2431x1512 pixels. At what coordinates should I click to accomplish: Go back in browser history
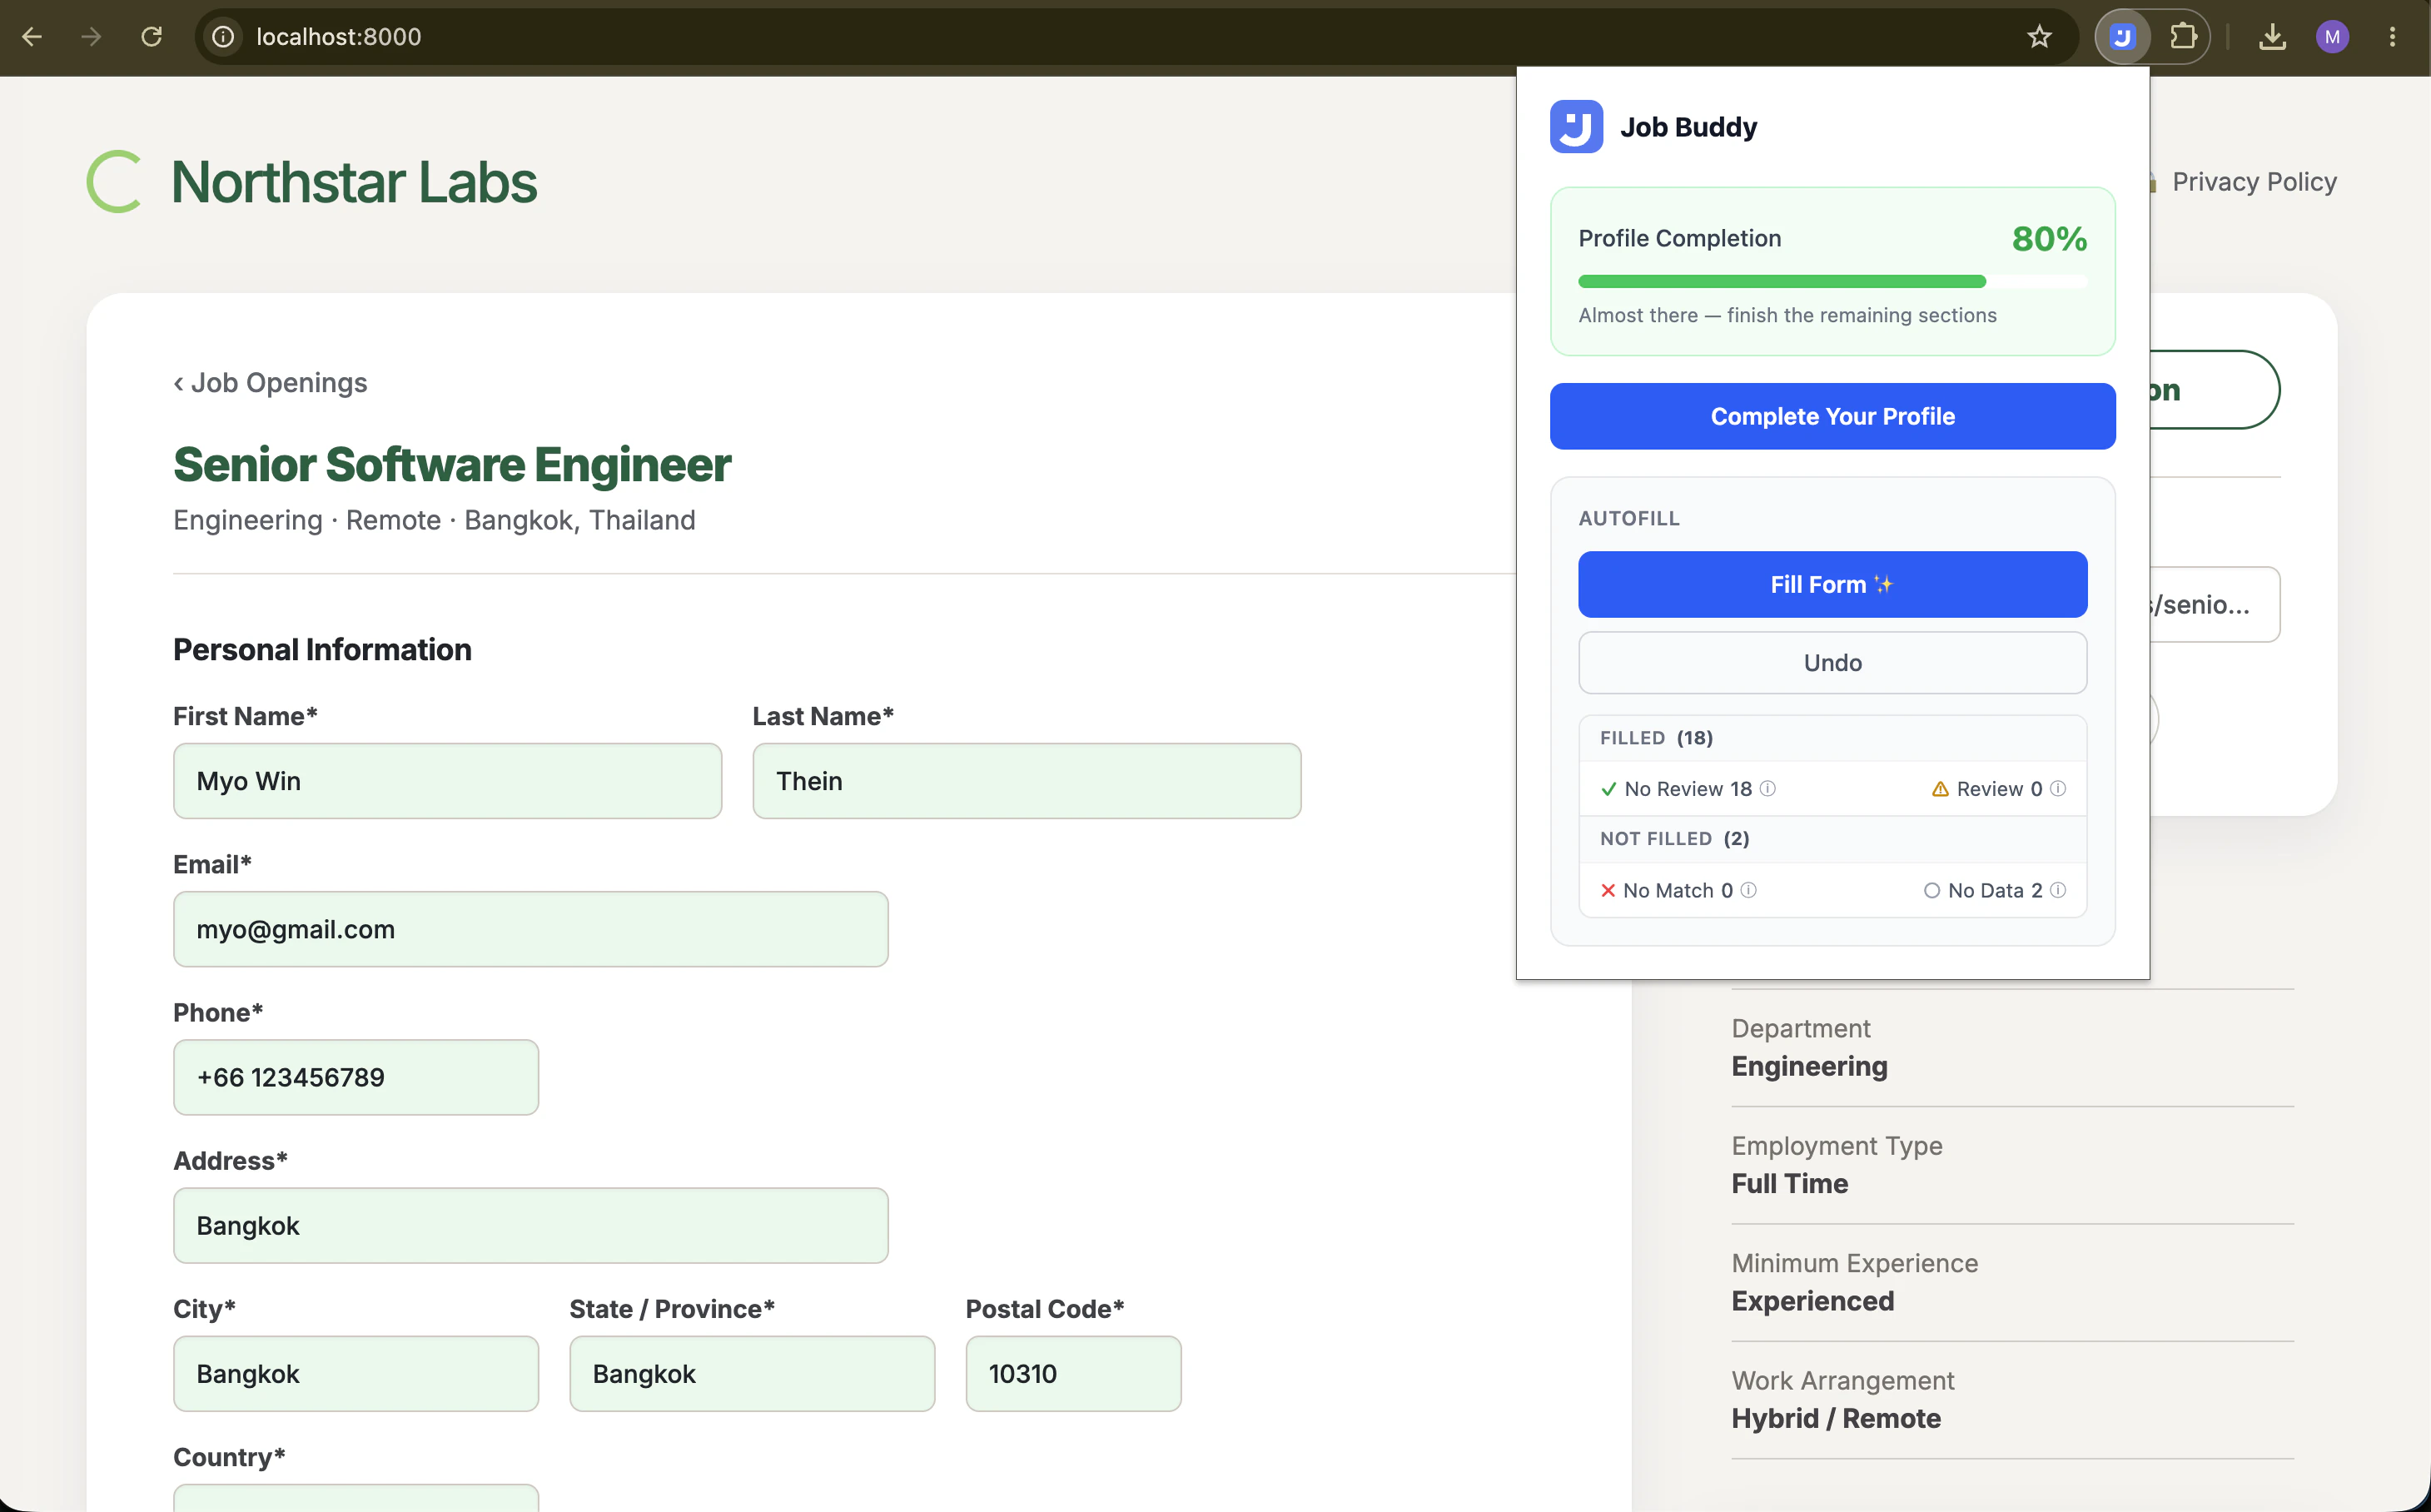(32, 37)
